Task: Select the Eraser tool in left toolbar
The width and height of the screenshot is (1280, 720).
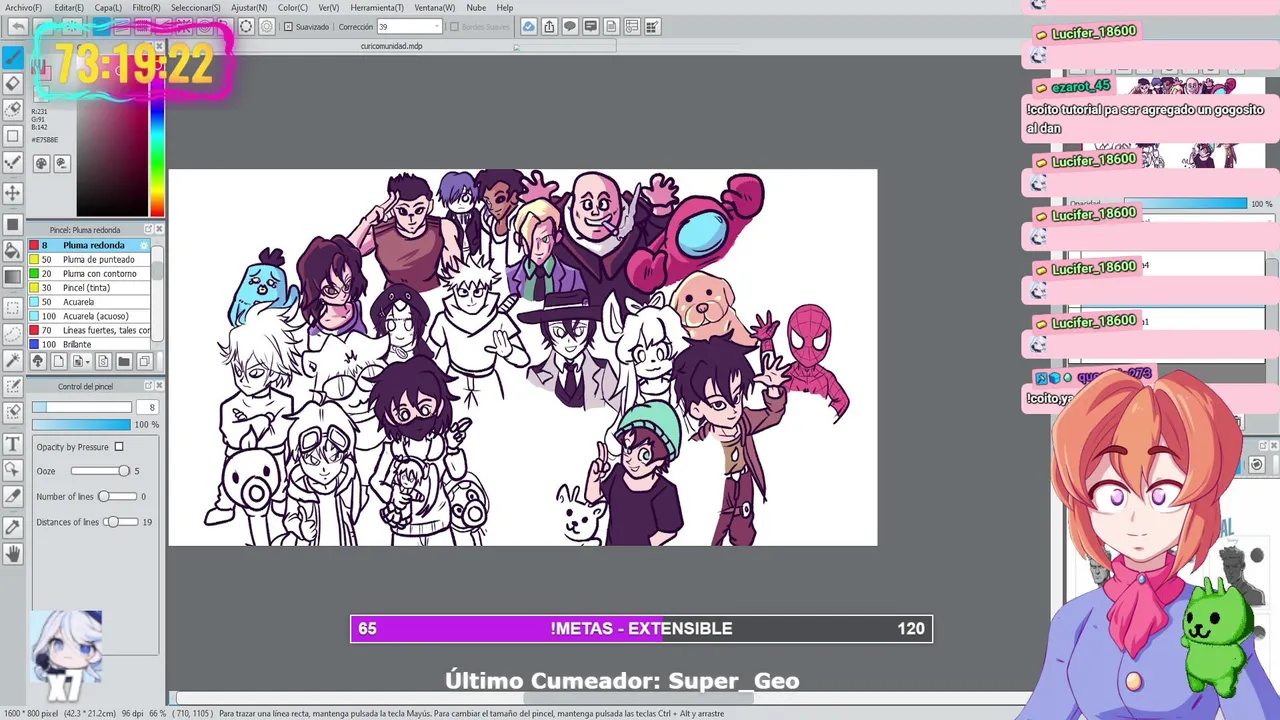Action: click(13, 84)
